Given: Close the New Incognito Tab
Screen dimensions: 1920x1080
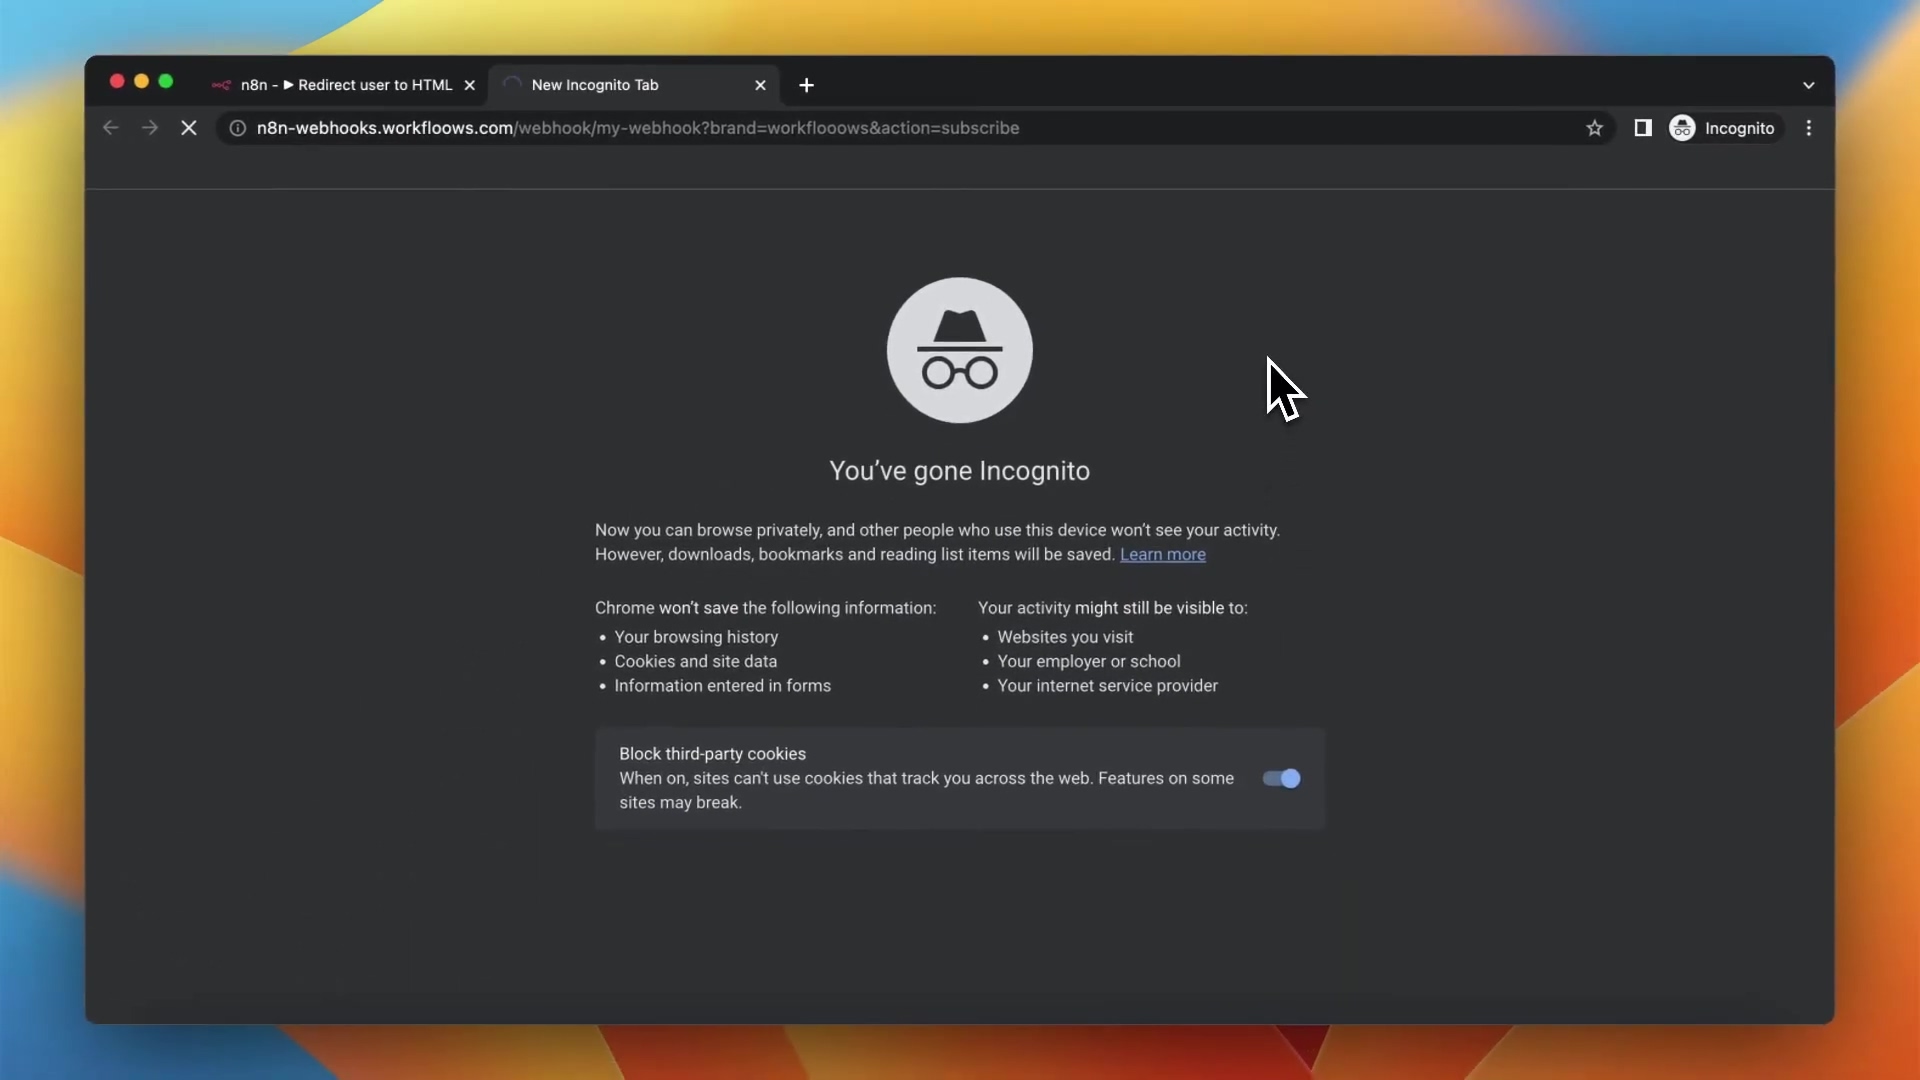Looking at the screenshot, I should [761, 85].
